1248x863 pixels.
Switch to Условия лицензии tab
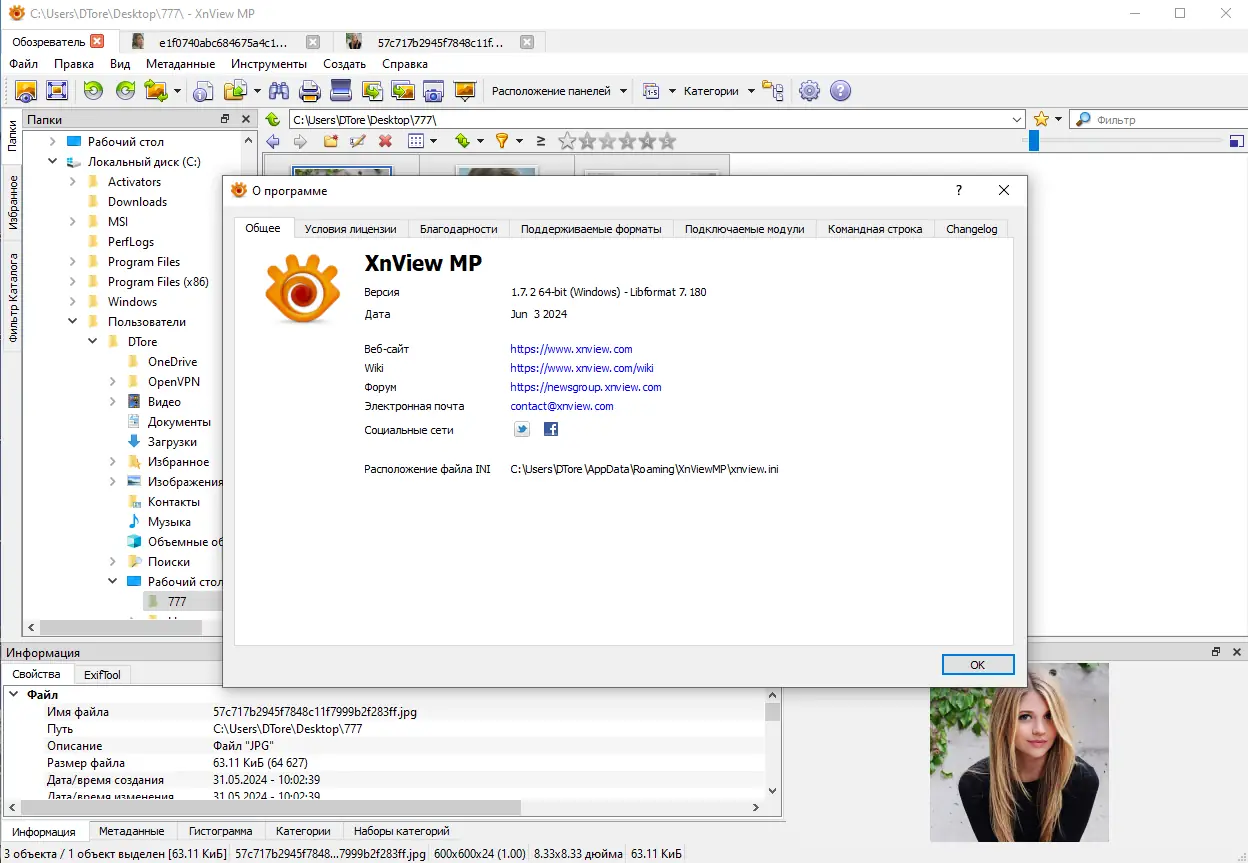(350, 229)
